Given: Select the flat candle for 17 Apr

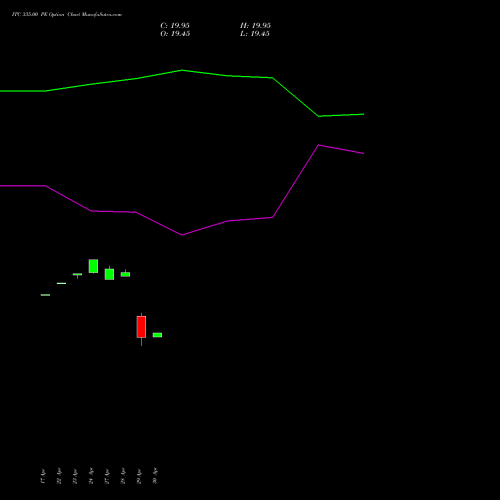Looking at the screenshot, I should point(45,295).
